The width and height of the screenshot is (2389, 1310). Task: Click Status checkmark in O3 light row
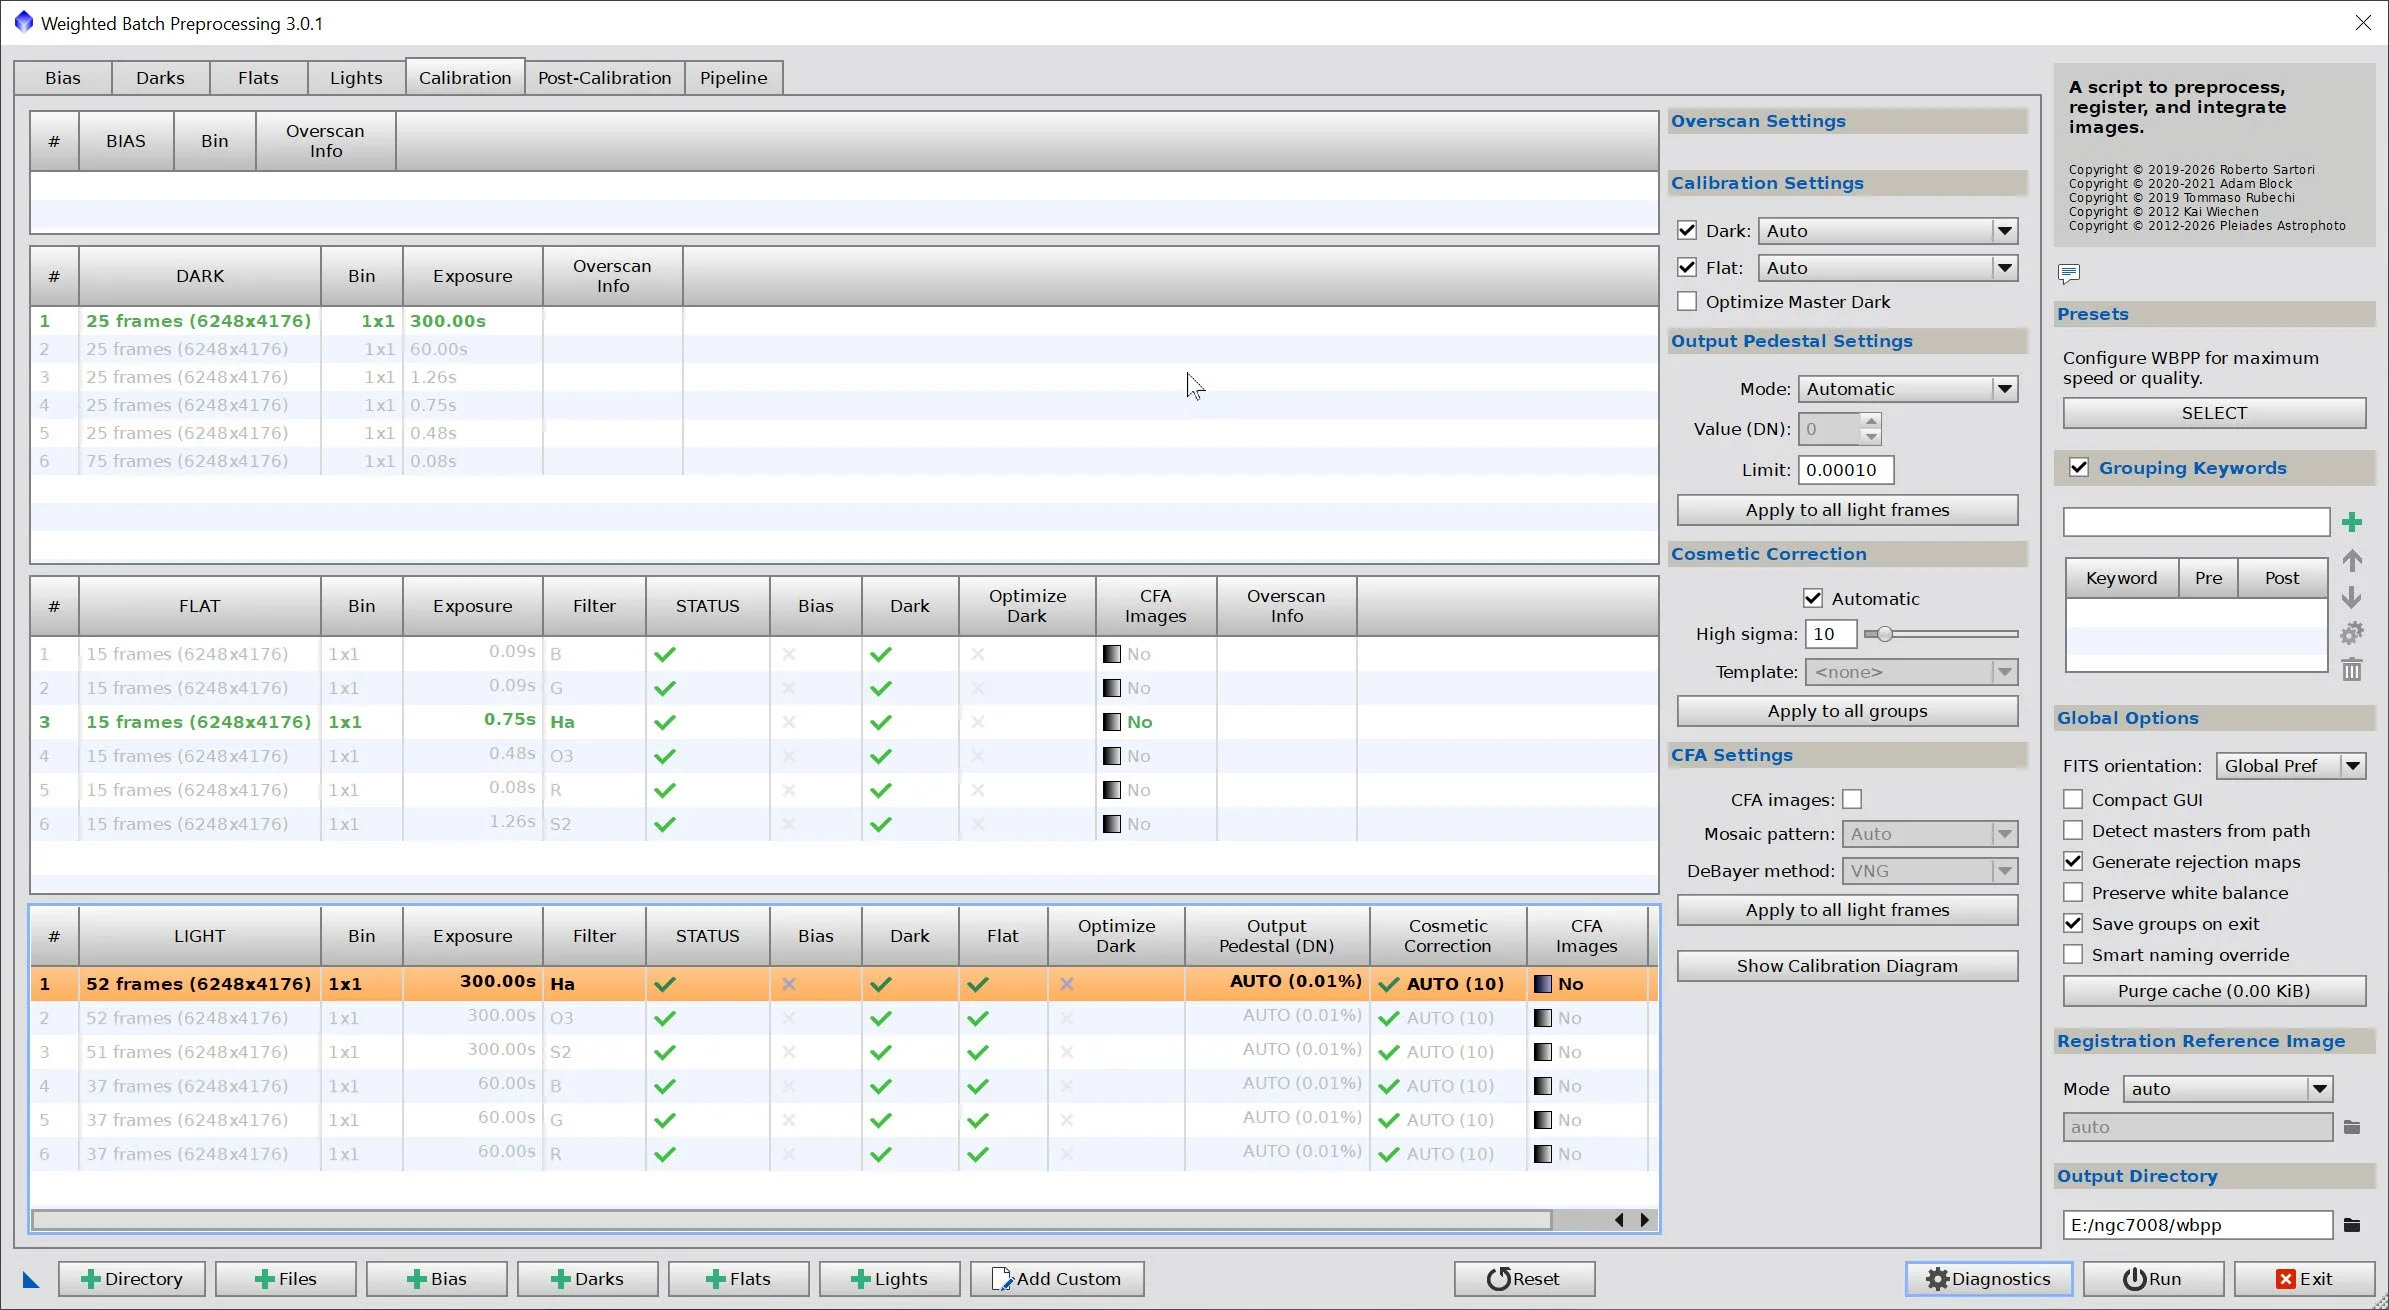tap(665, 1018)
